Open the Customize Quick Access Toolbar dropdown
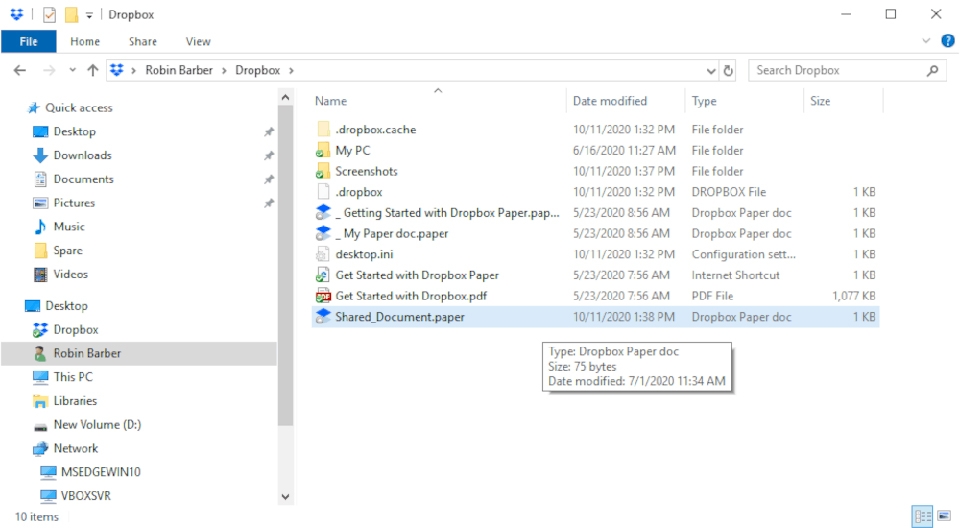 (89, 15)
